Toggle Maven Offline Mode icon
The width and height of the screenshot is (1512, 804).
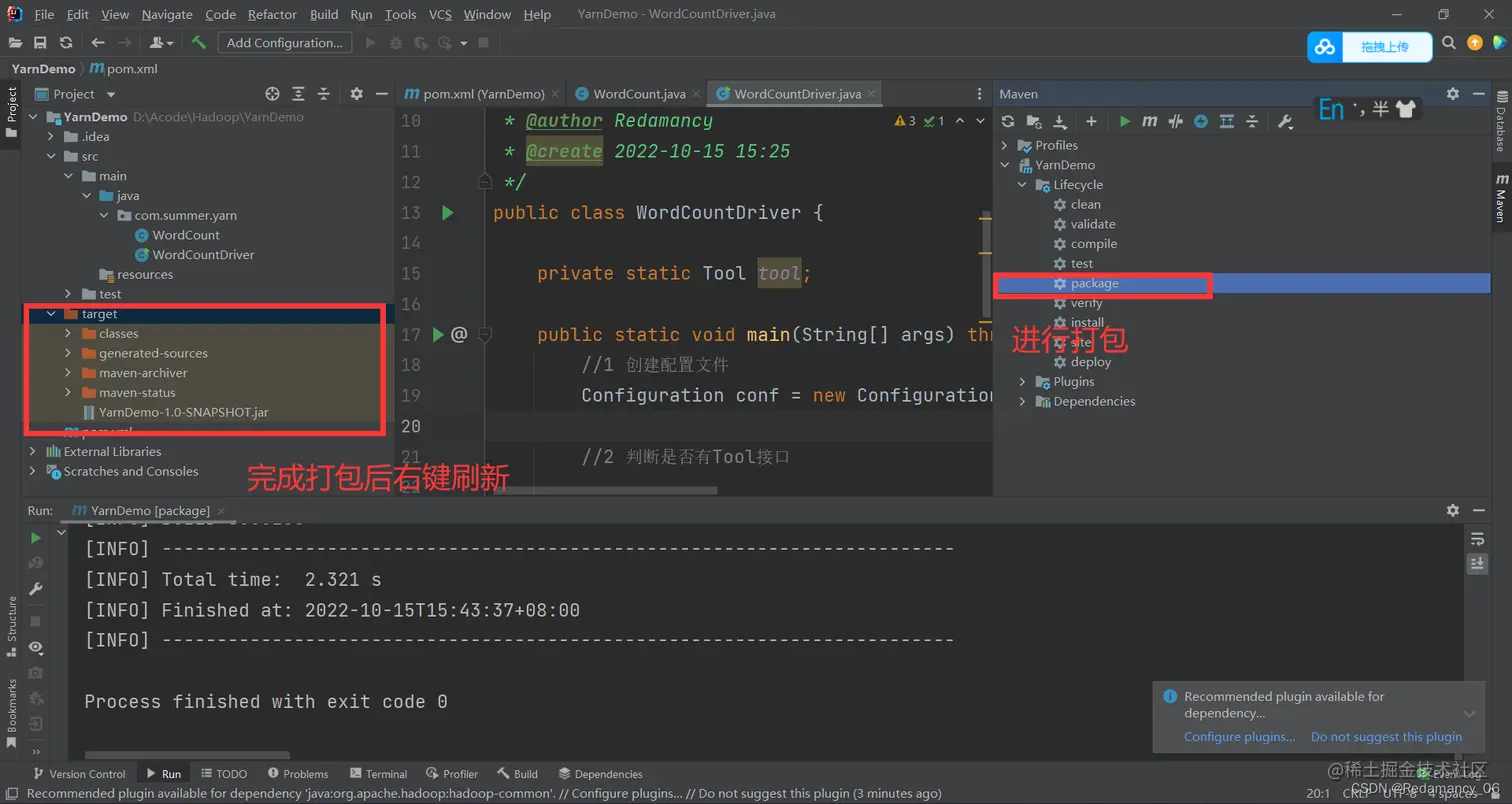tap(1176, 121)
